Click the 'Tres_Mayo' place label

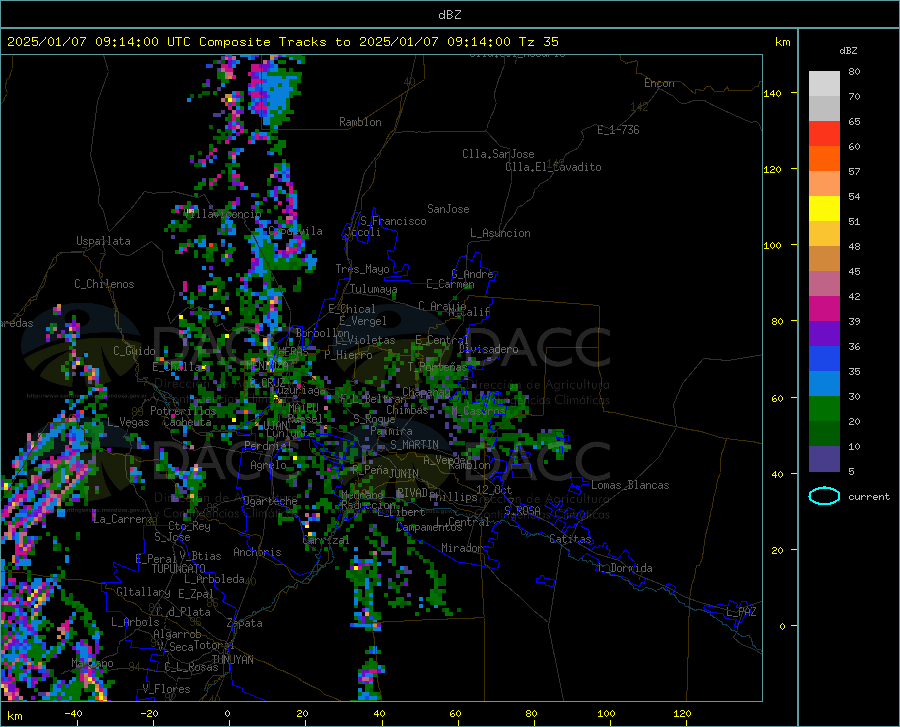[362, 269]
